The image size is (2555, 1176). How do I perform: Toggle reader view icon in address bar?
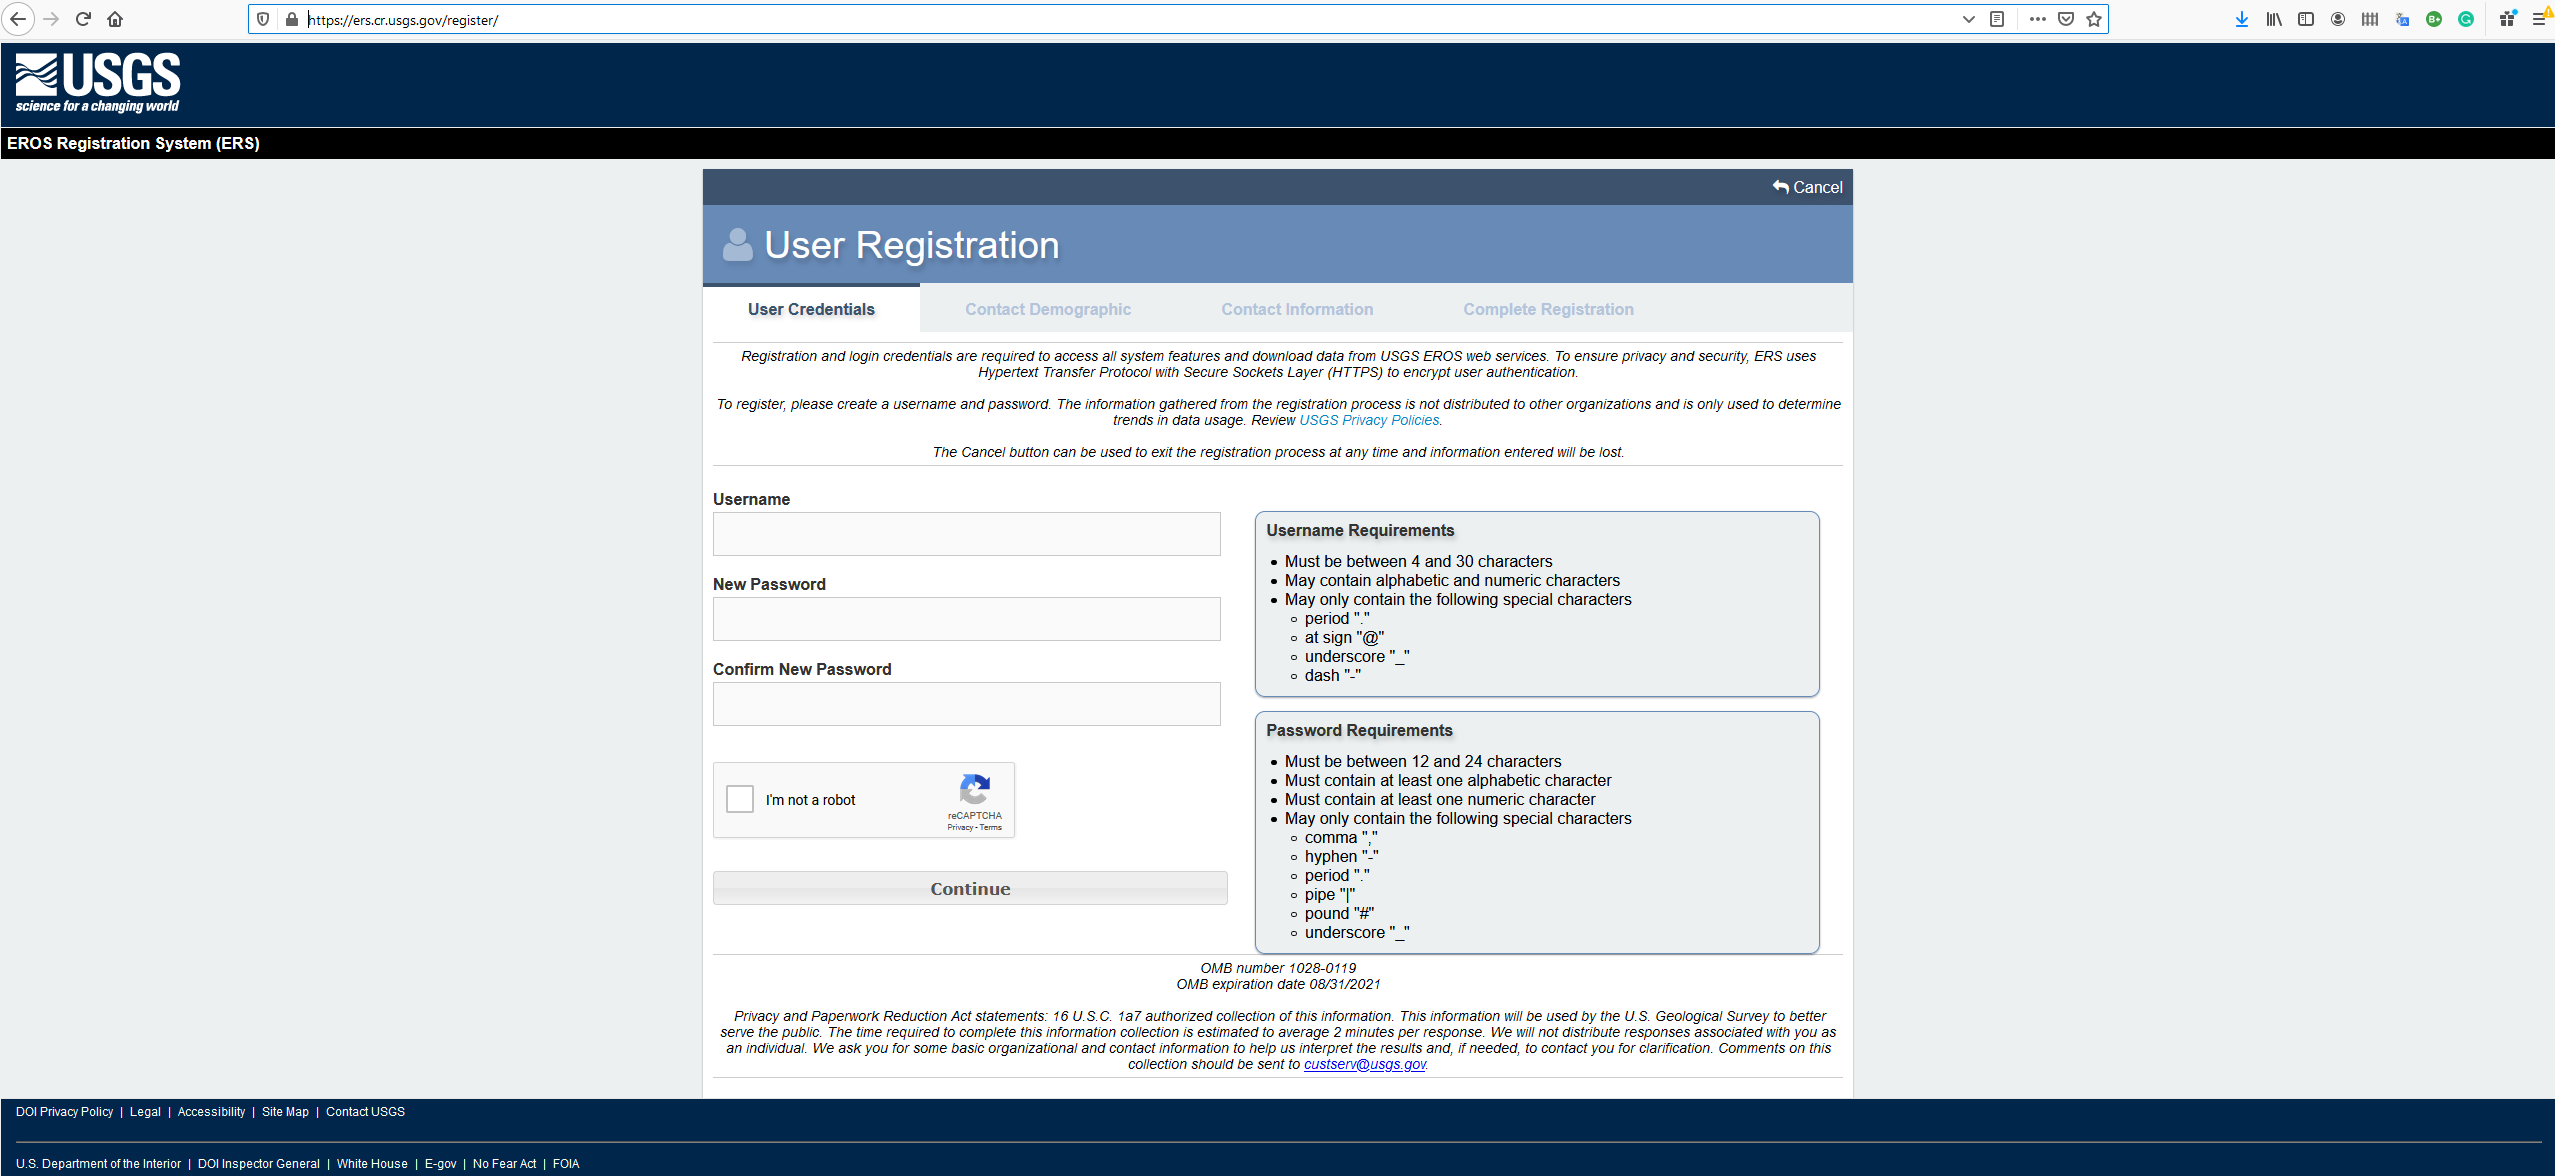click(x=1997, y=19)
